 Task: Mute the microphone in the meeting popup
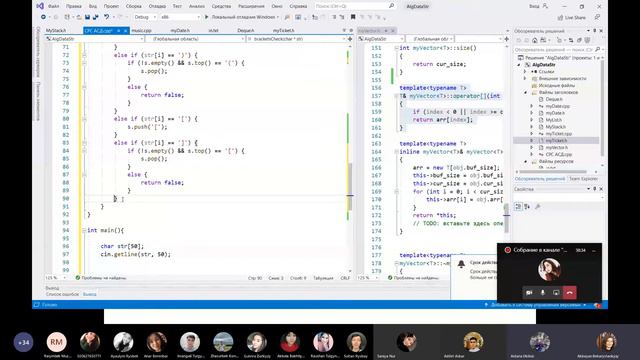[542, 293]
